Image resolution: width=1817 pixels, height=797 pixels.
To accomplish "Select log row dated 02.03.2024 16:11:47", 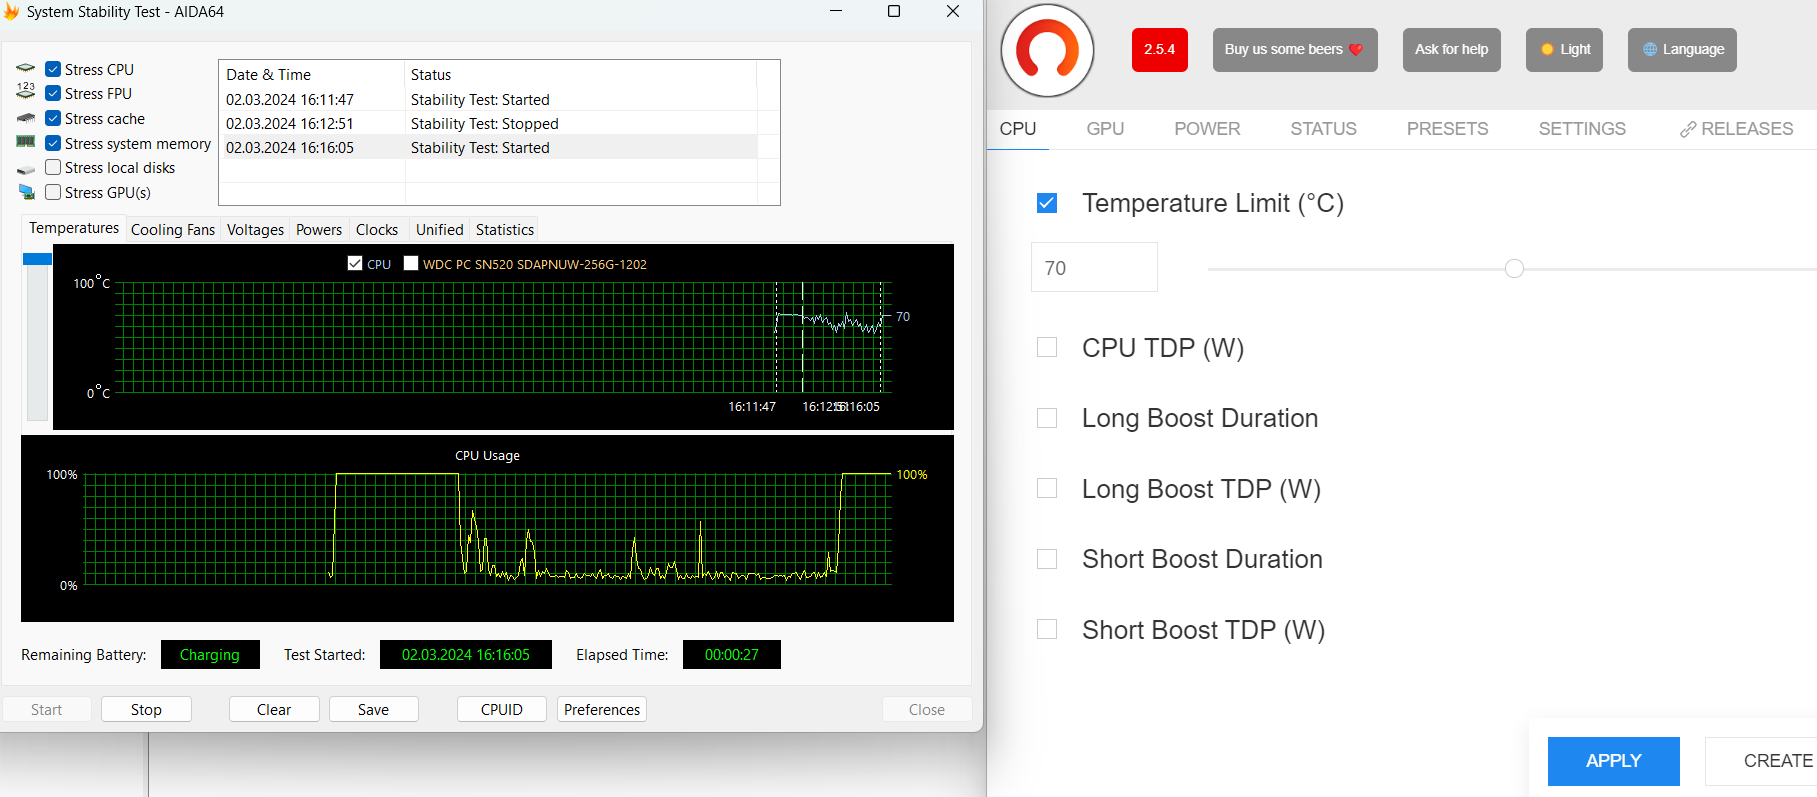I will click(x=488, y=99).
